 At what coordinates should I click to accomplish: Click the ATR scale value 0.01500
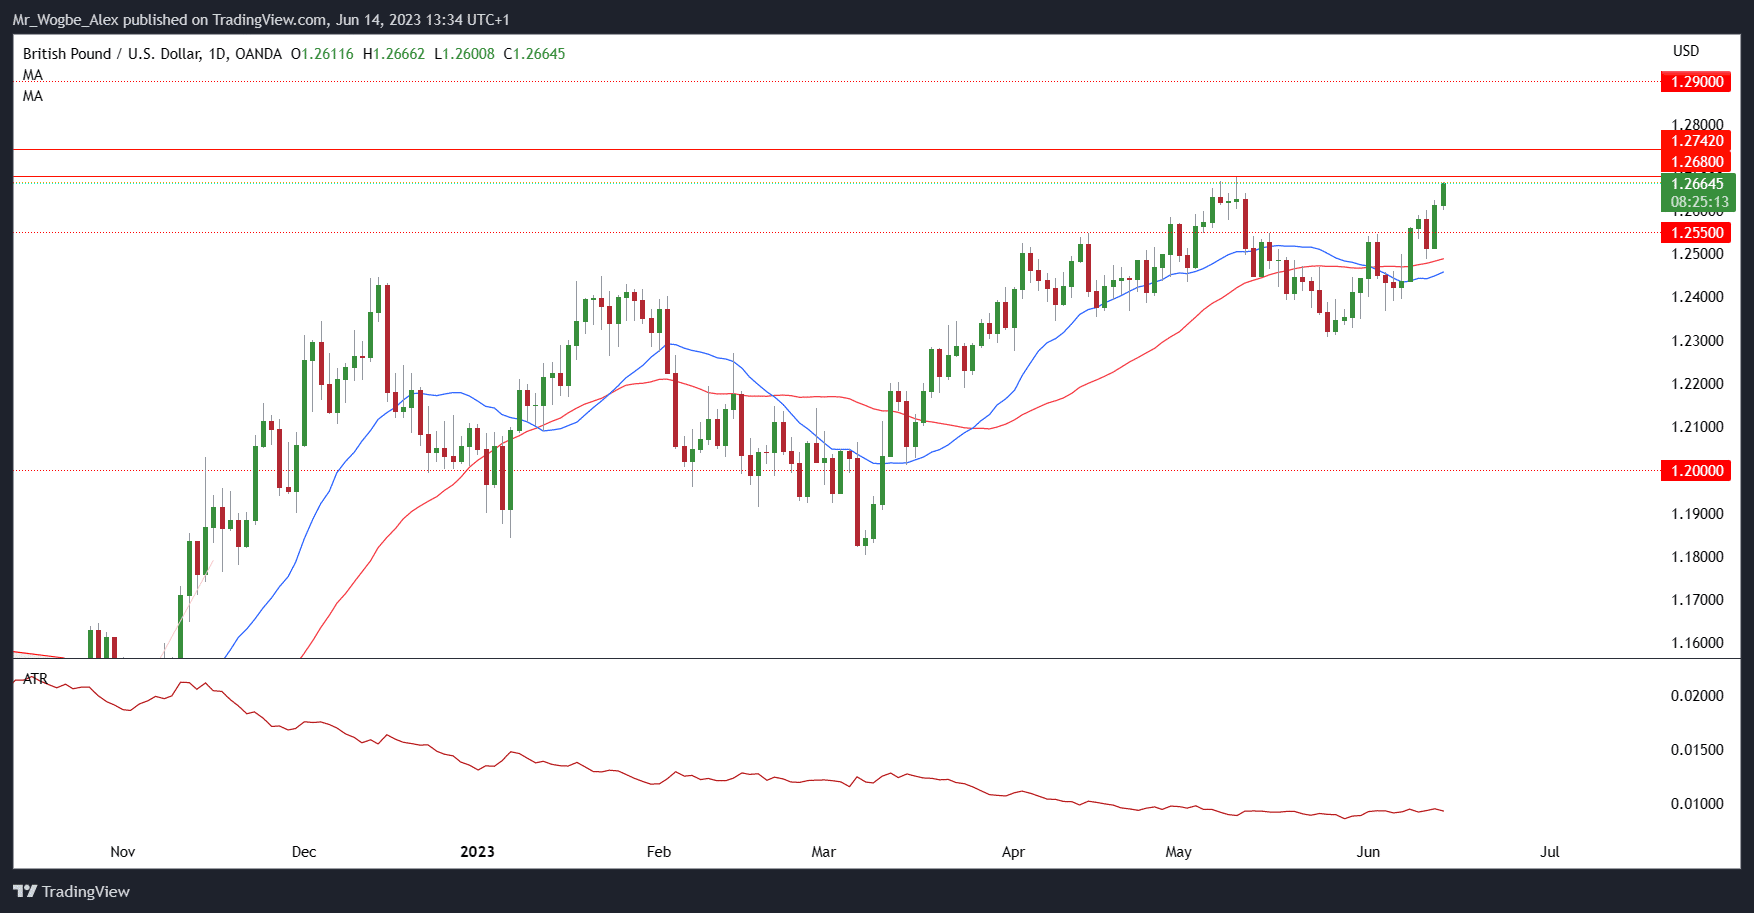(x=1697, y=750)
